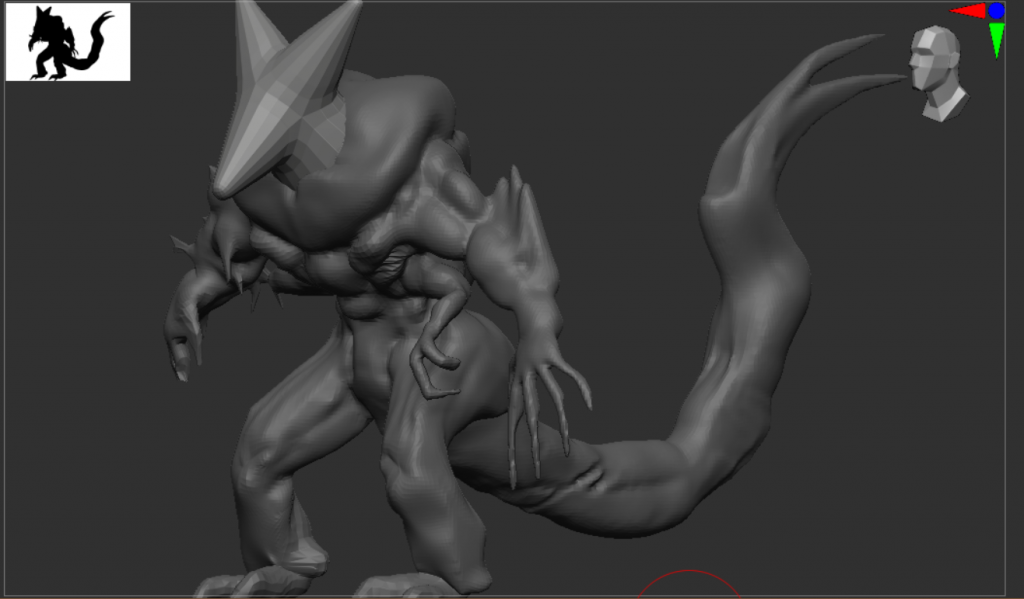The height and width of the screenshot is (599, 1024).
Task: Click the green Y axis cone
Action: tap(997, 40)
